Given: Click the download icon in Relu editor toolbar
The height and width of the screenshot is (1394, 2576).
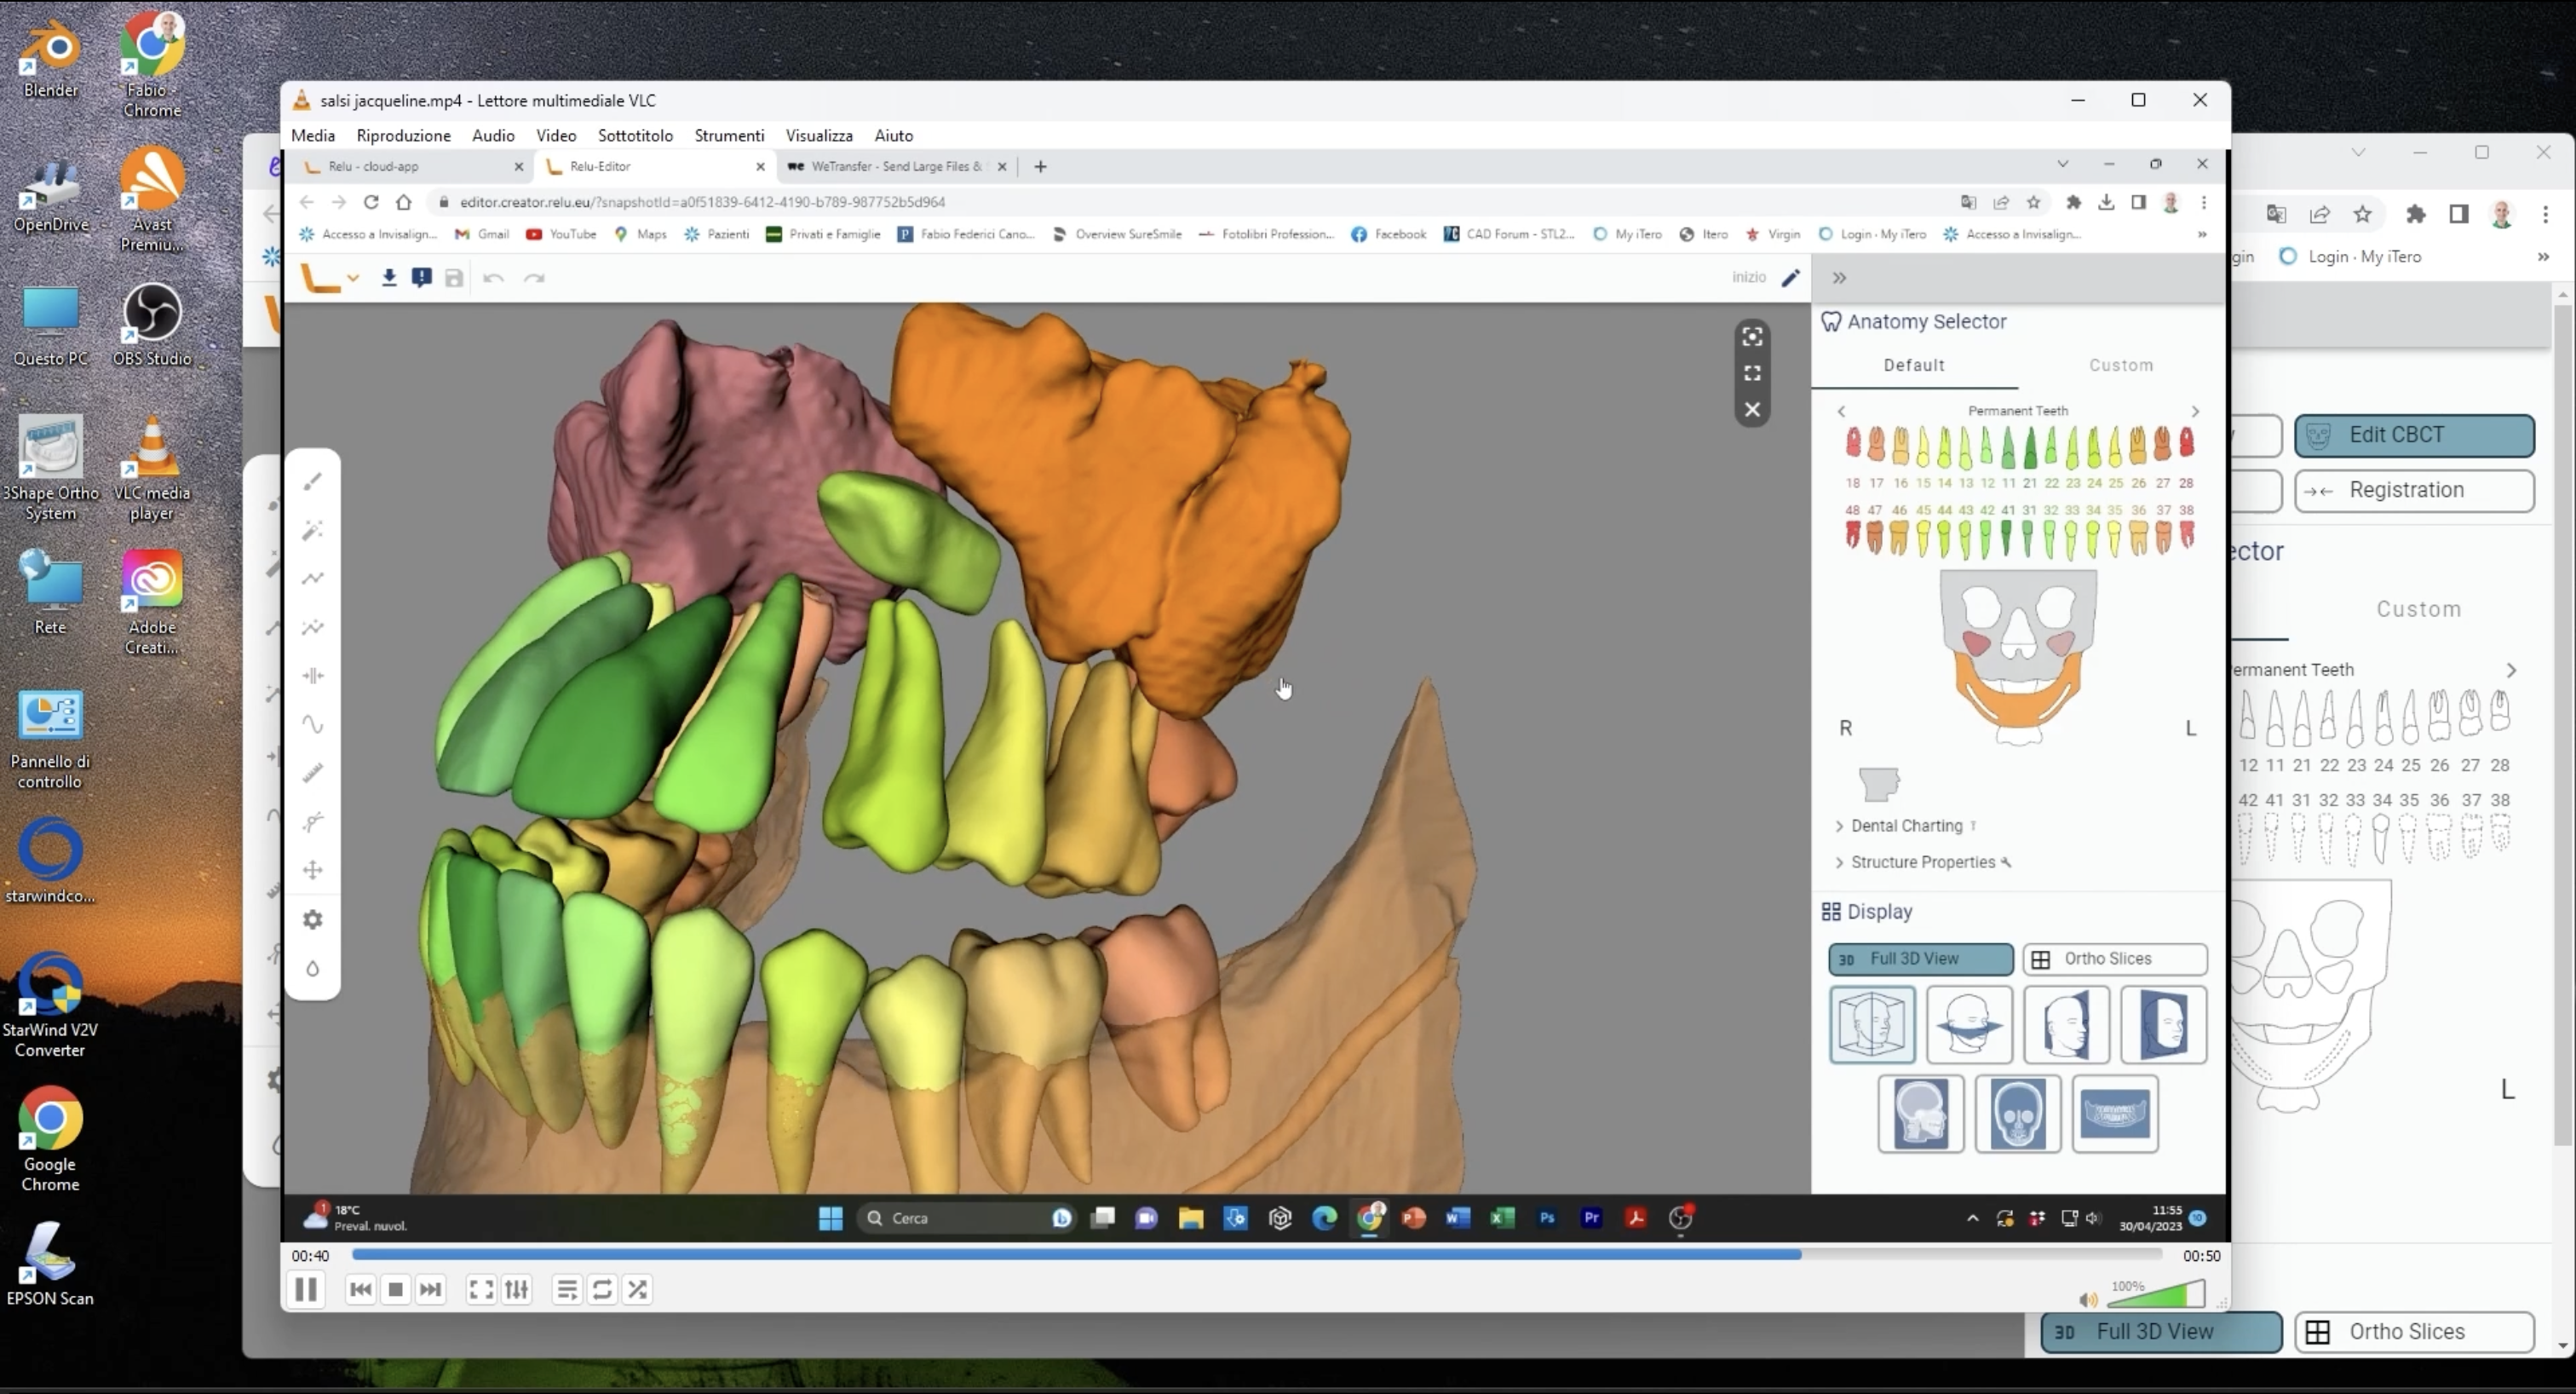Looking at the screenshot, I should pyautogui.click(x=389, y=278).
